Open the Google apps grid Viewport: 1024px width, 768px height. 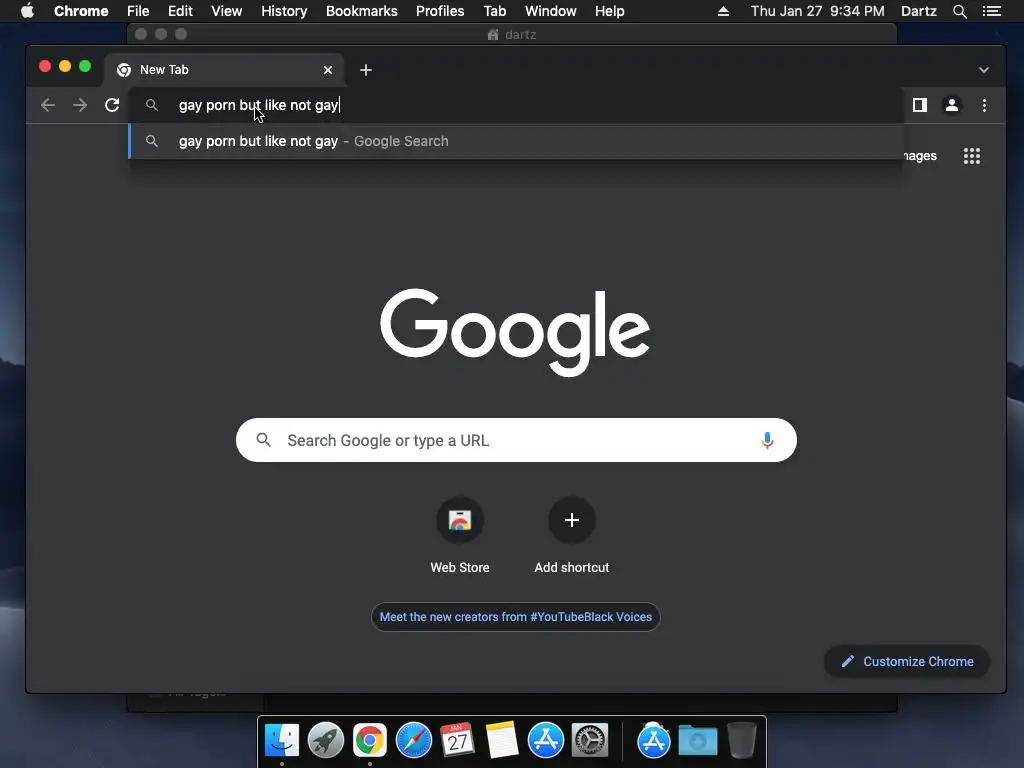972,156
